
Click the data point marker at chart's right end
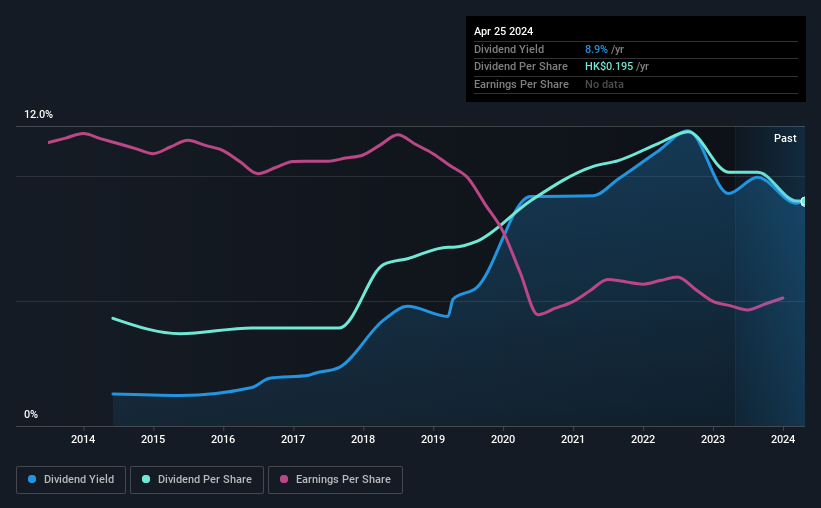(804, 202)
